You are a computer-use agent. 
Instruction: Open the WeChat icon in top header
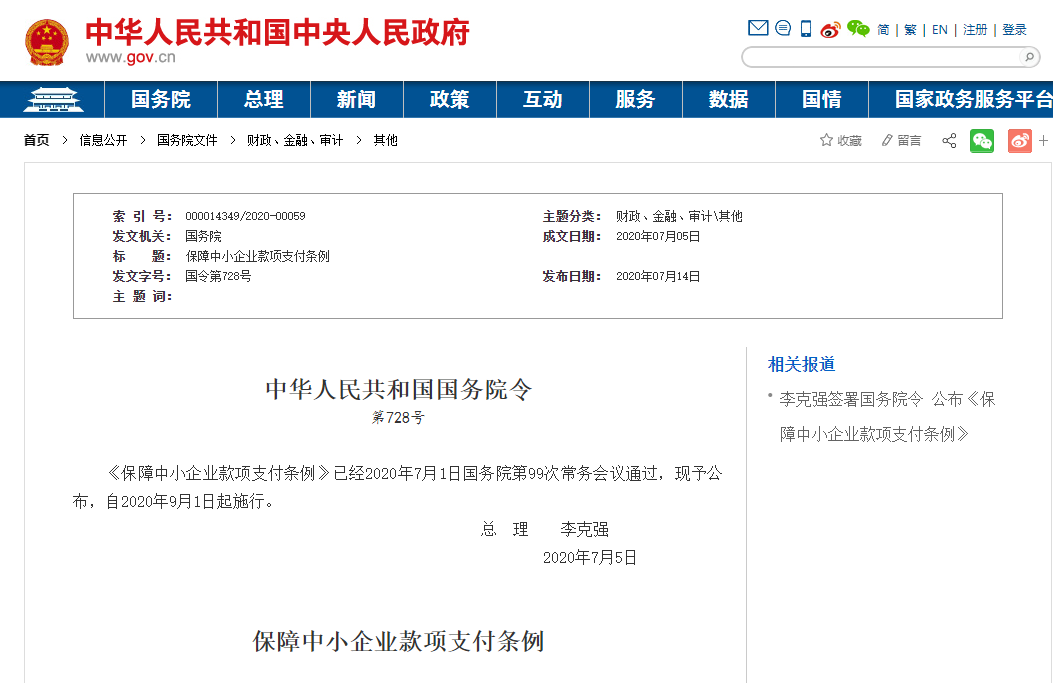[858, 29]
